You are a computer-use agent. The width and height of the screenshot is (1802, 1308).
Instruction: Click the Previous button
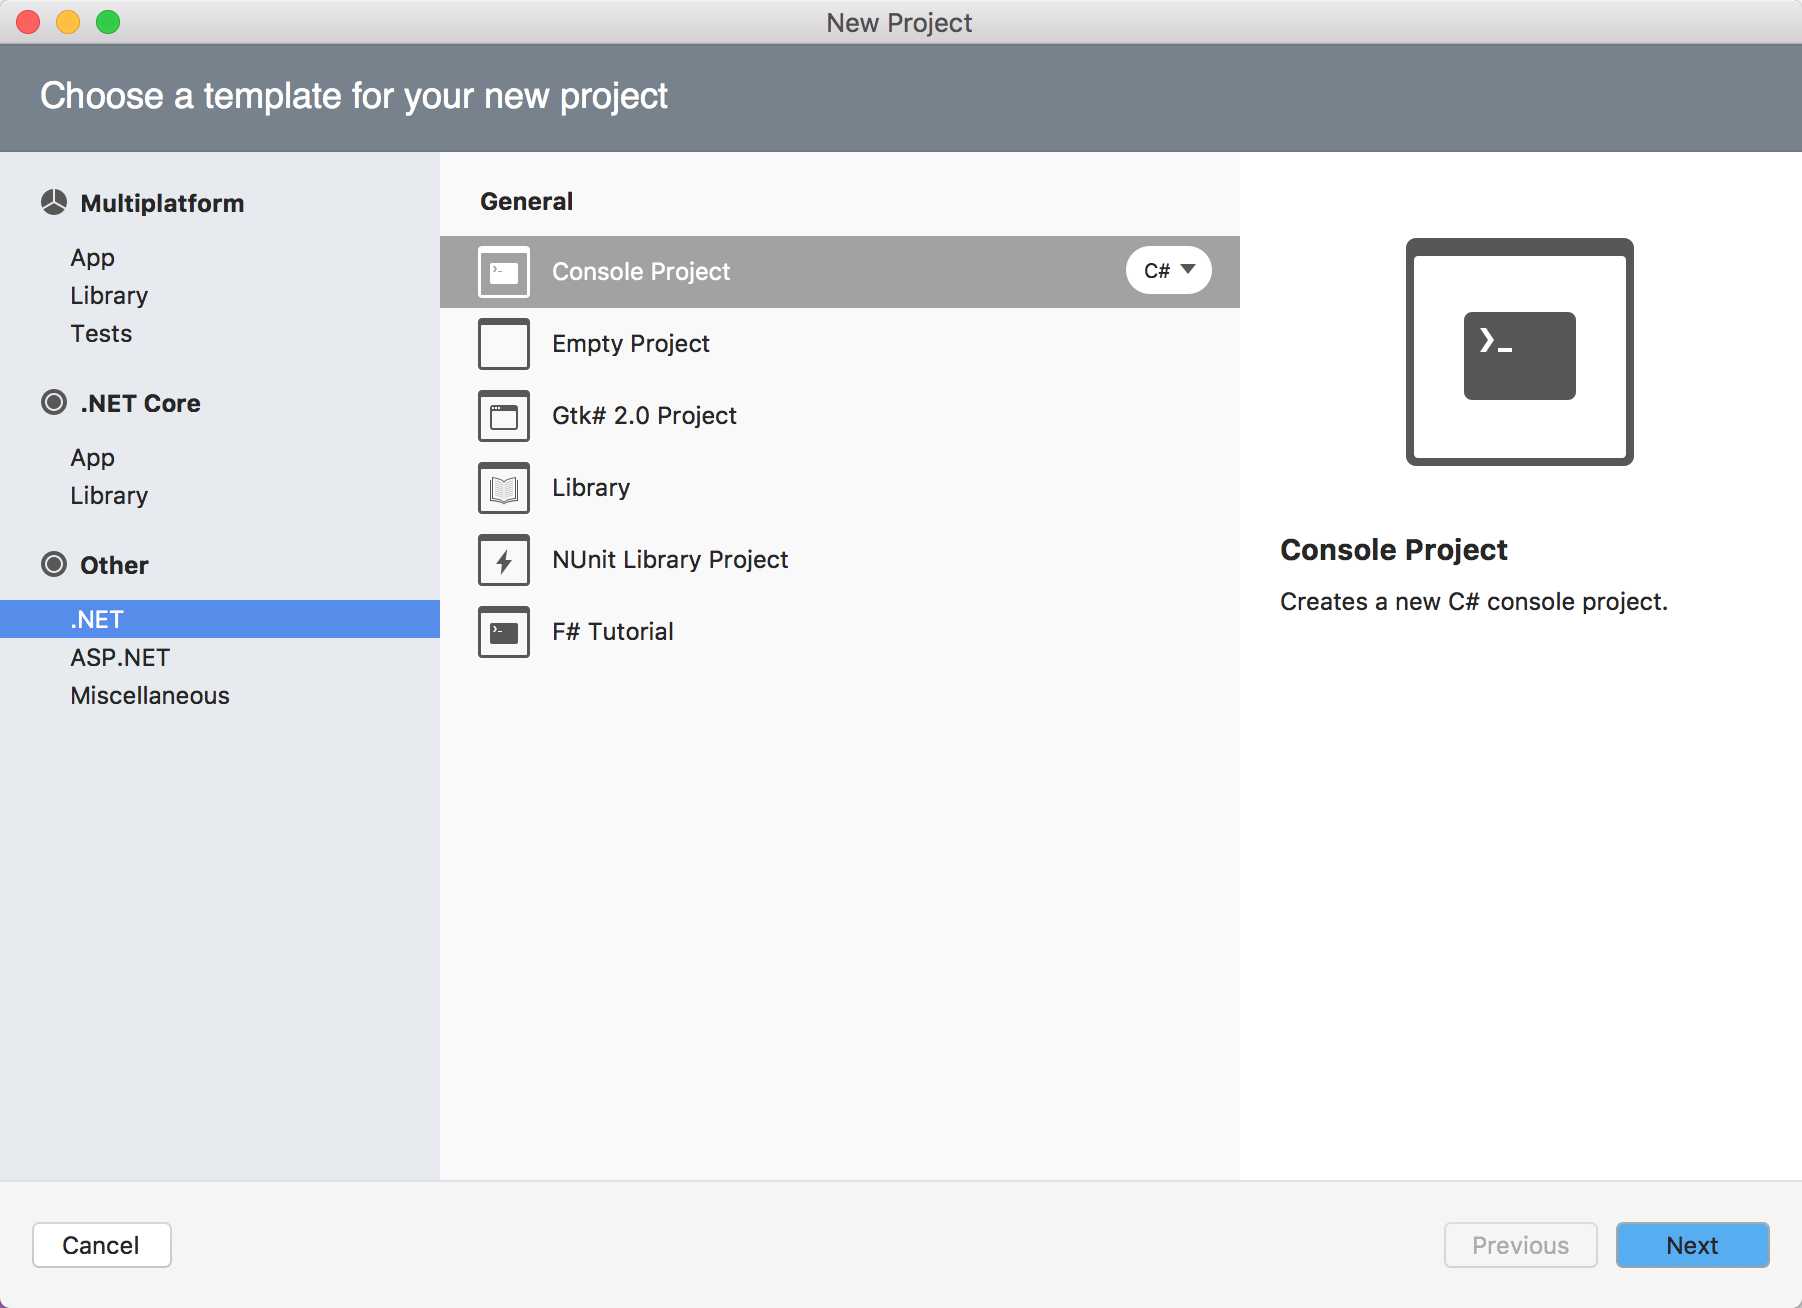pyautogui.click(x=1521, y=1245)
